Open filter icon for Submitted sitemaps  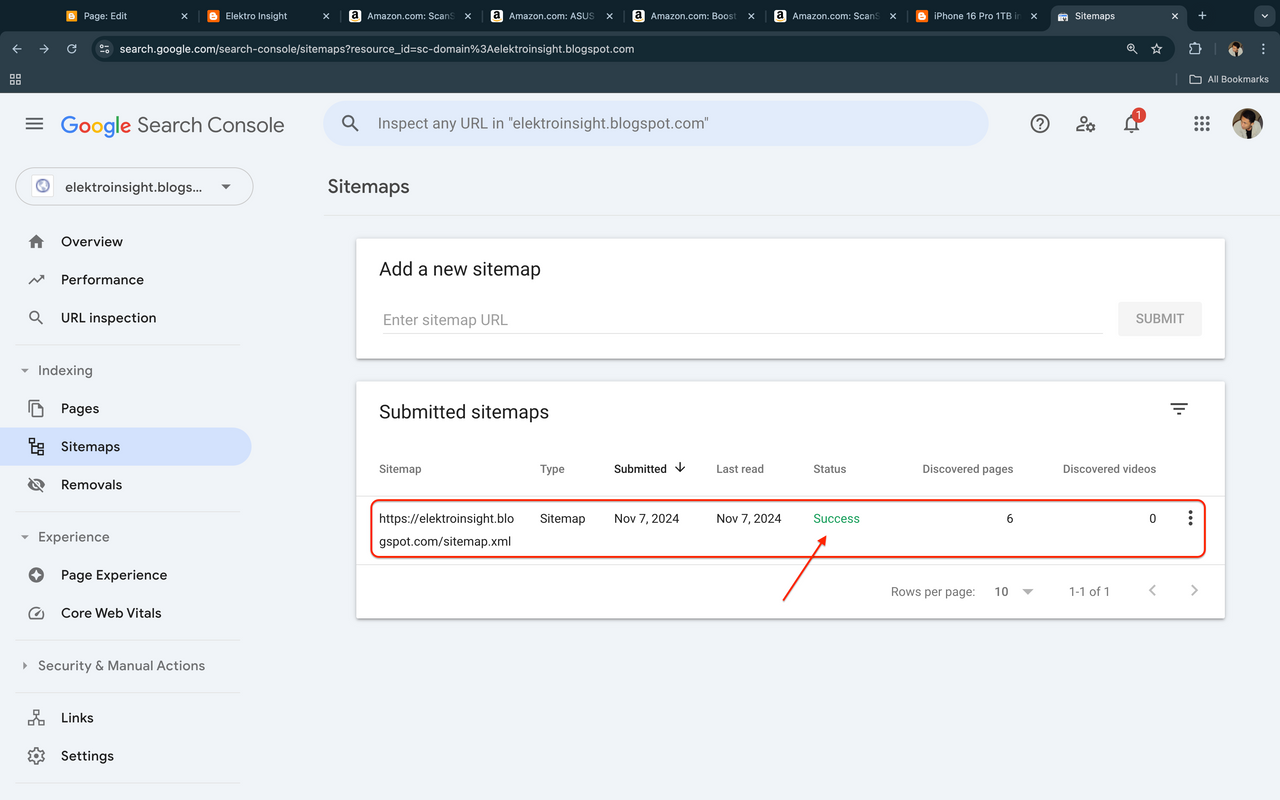(x=1179, y=409)
